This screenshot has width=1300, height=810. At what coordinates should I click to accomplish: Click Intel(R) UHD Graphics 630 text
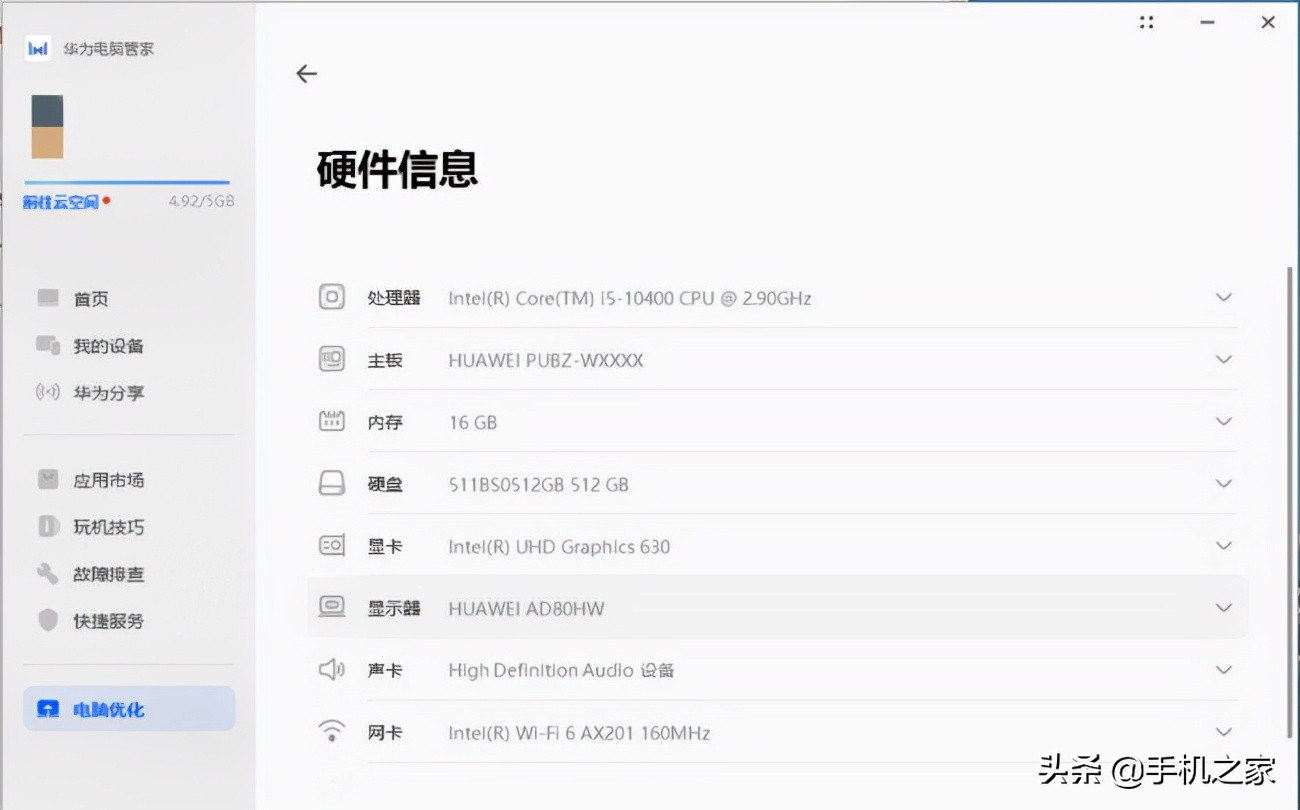pyautogui.click(x=558, y=546)
